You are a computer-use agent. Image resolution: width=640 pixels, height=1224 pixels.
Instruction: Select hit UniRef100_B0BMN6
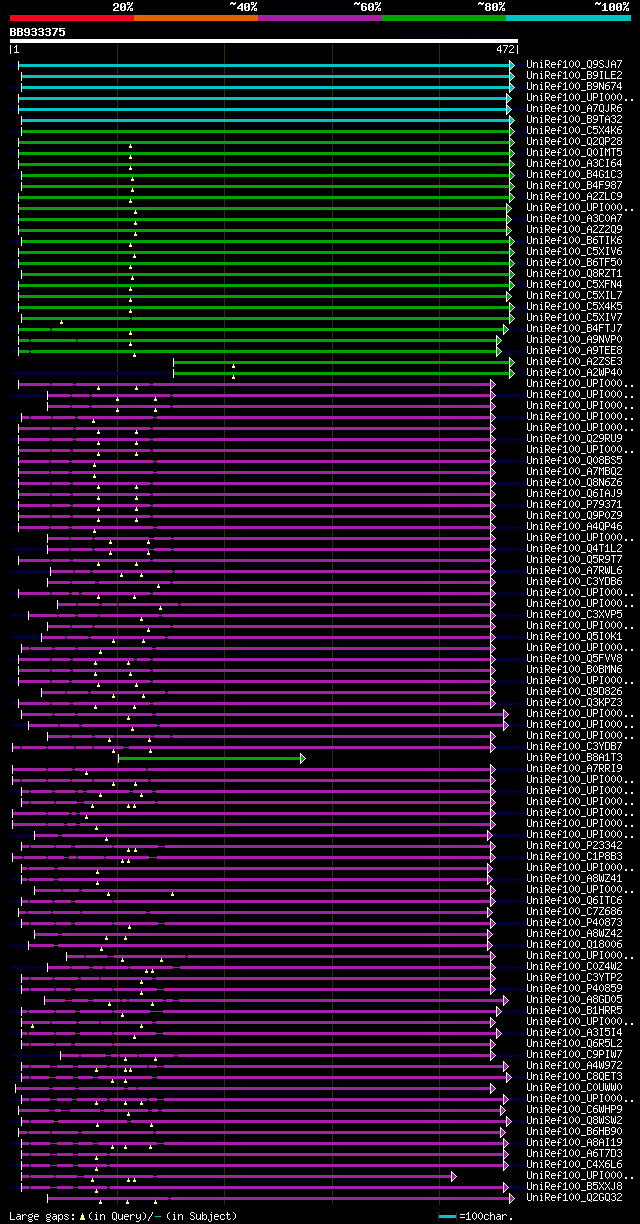tap(574, 670)
